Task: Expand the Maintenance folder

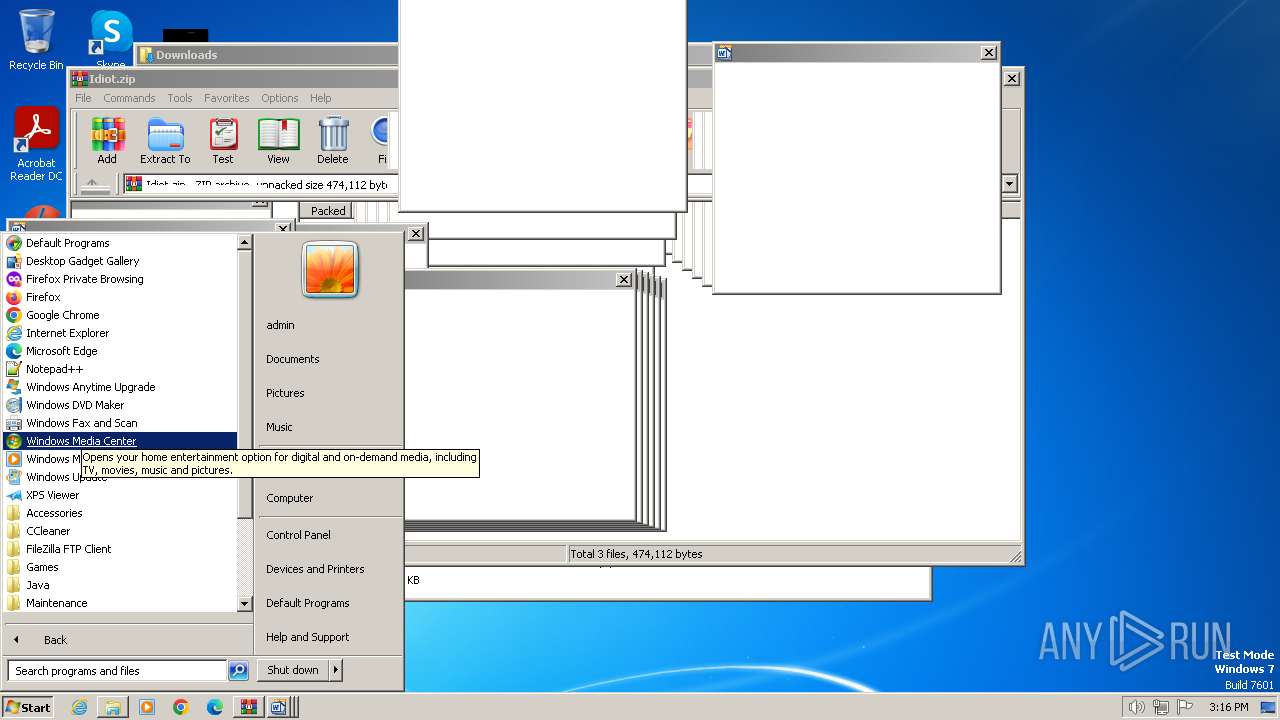Action: 121,603
